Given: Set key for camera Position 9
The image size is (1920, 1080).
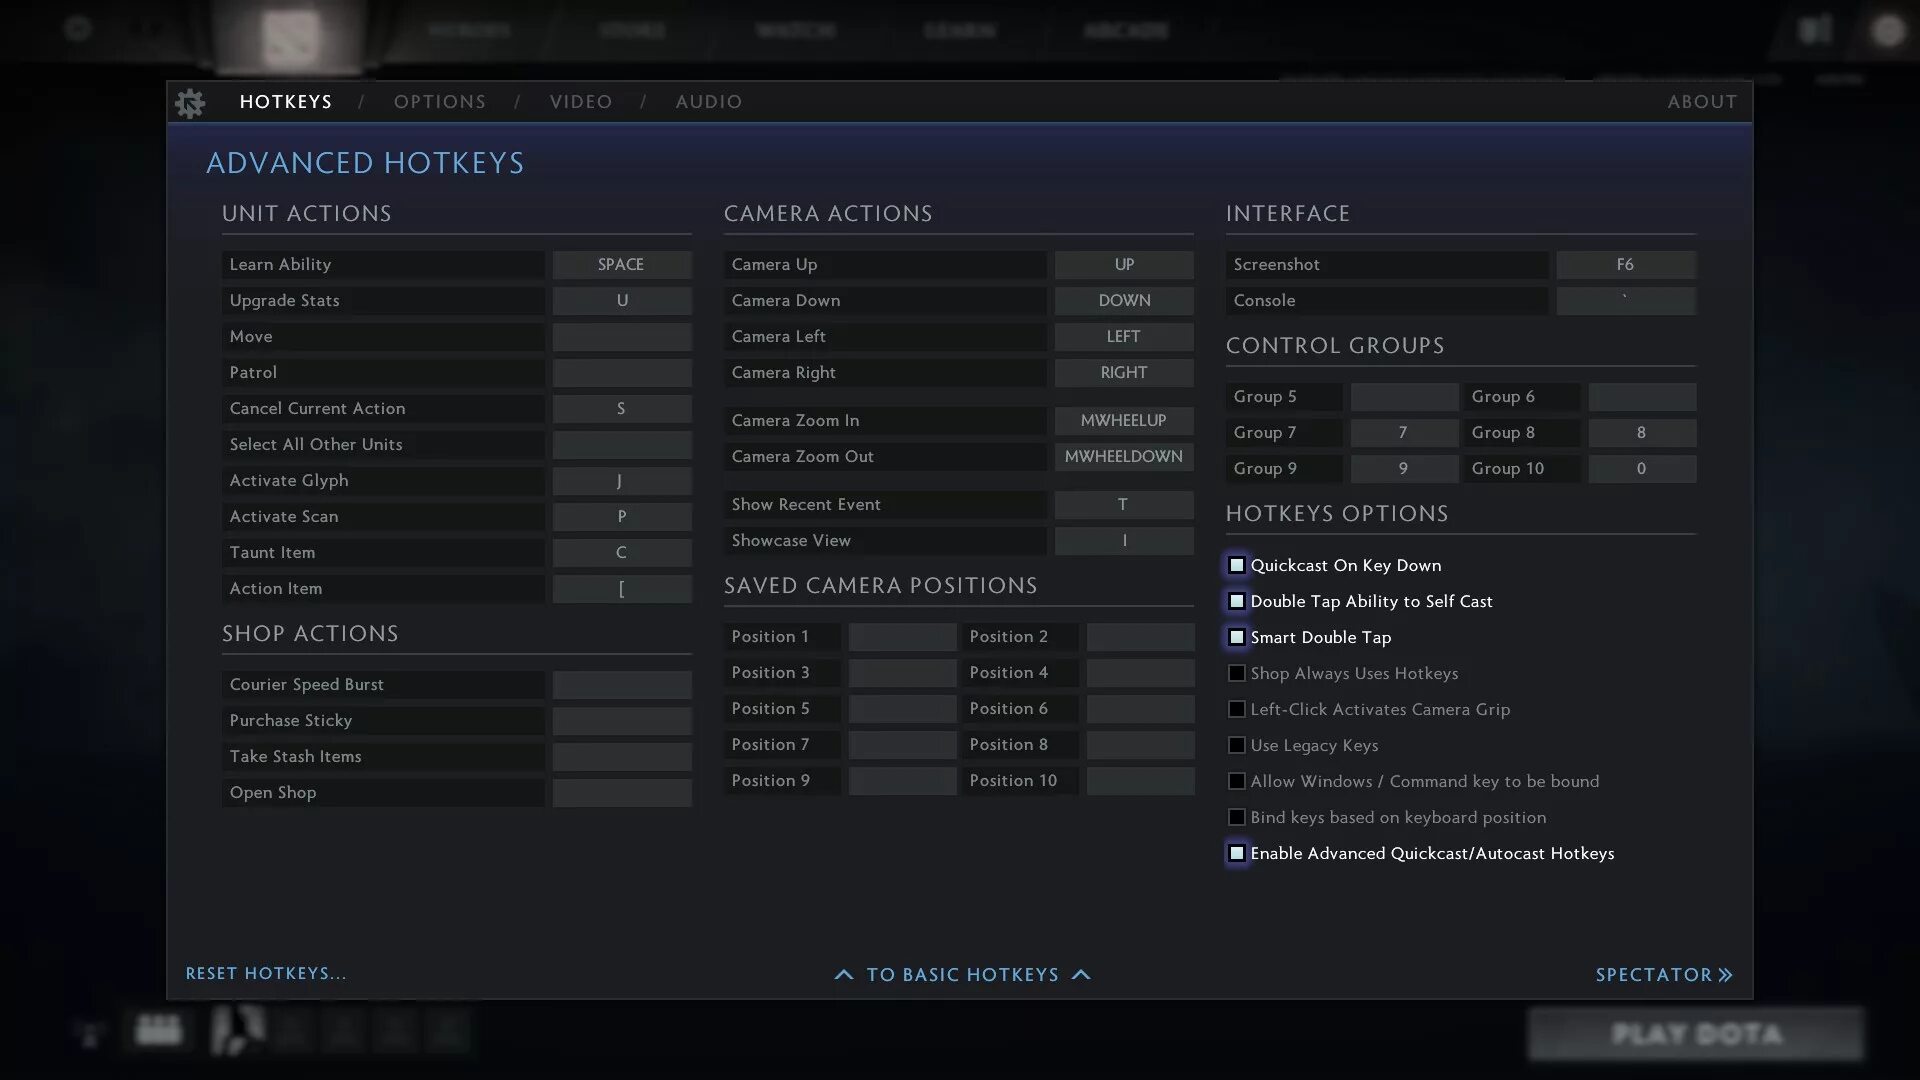Looking at the screenshot, I should click(902, 781).
